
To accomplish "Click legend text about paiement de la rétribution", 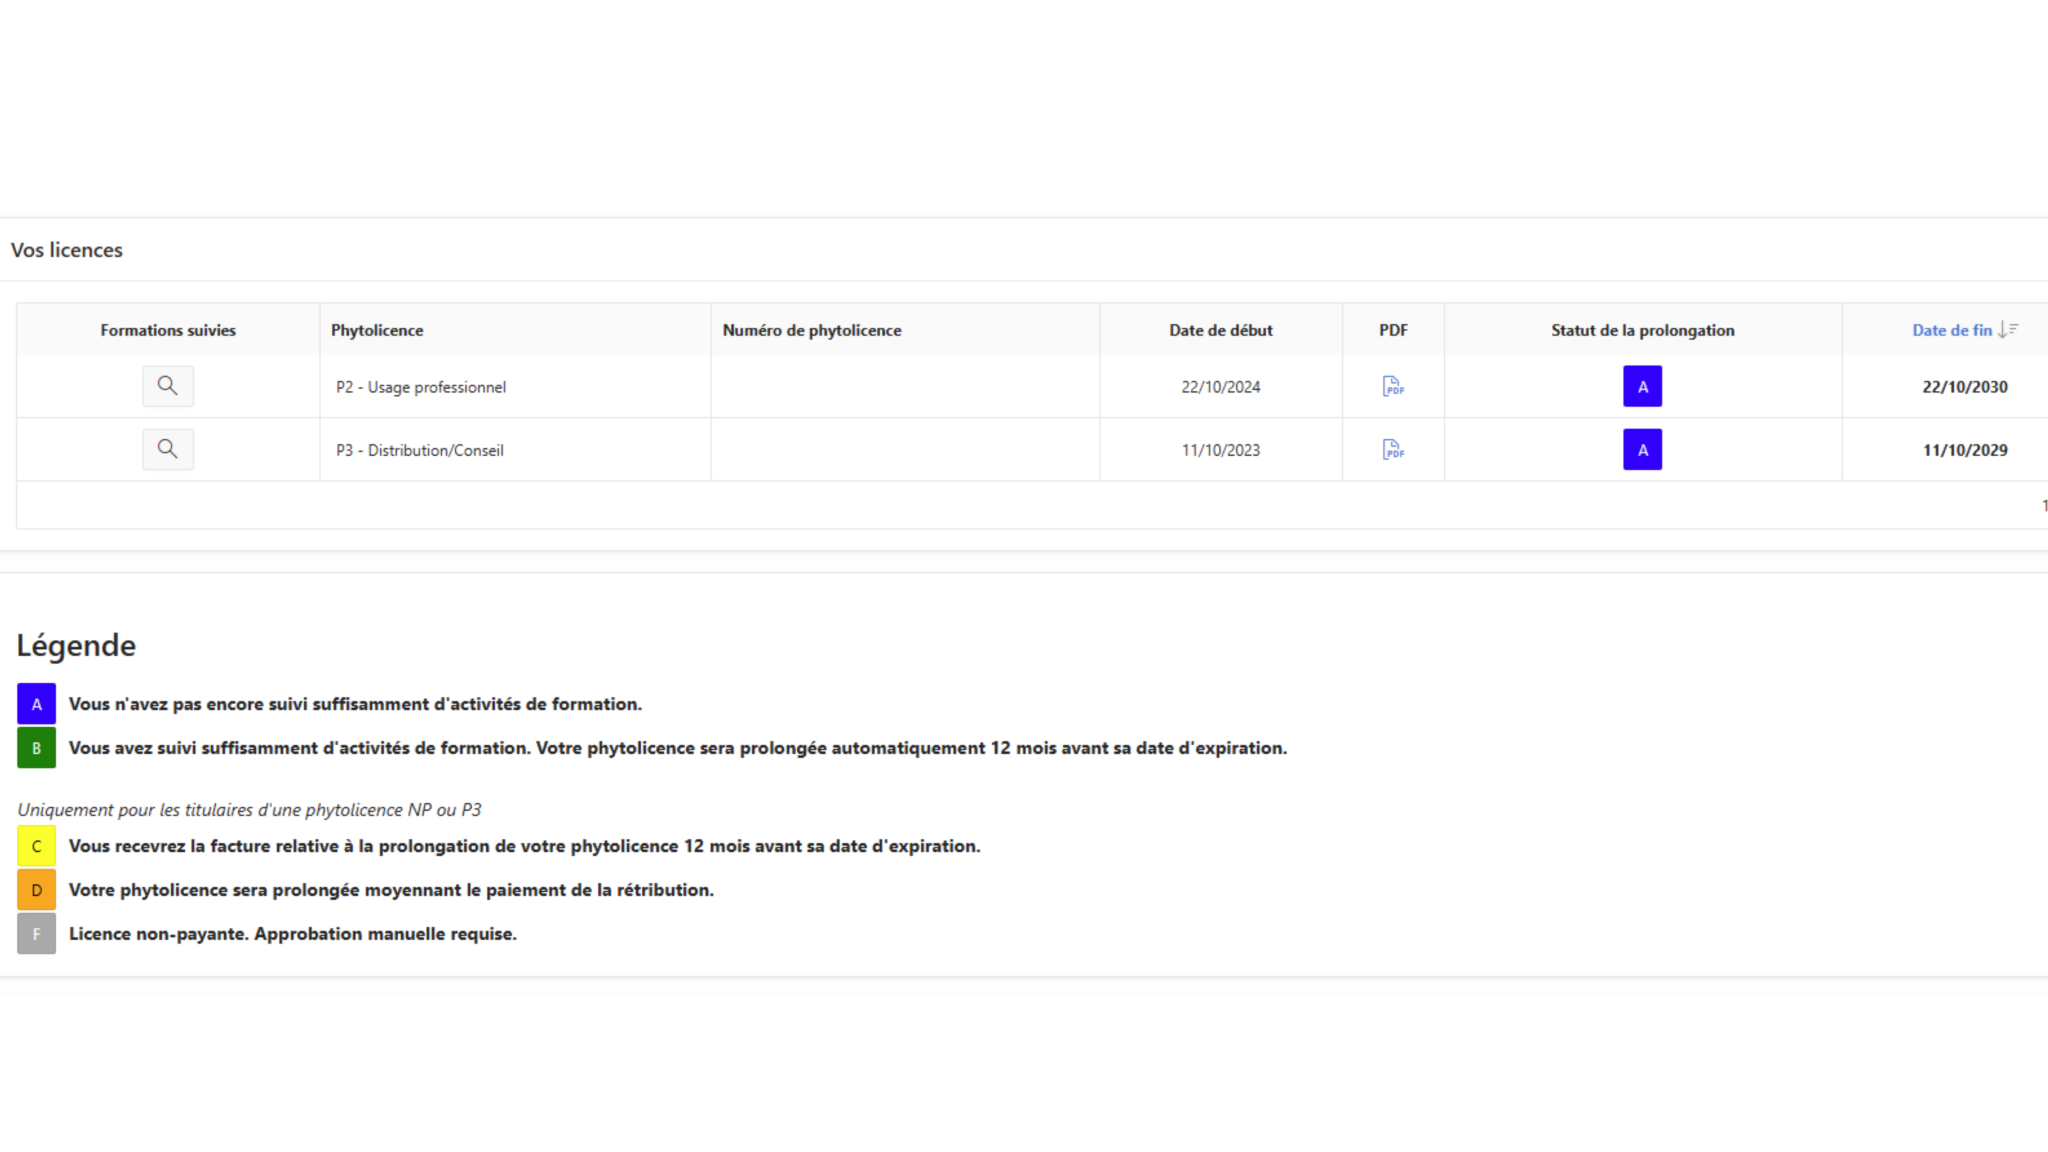I will click(x=391, y=890).
